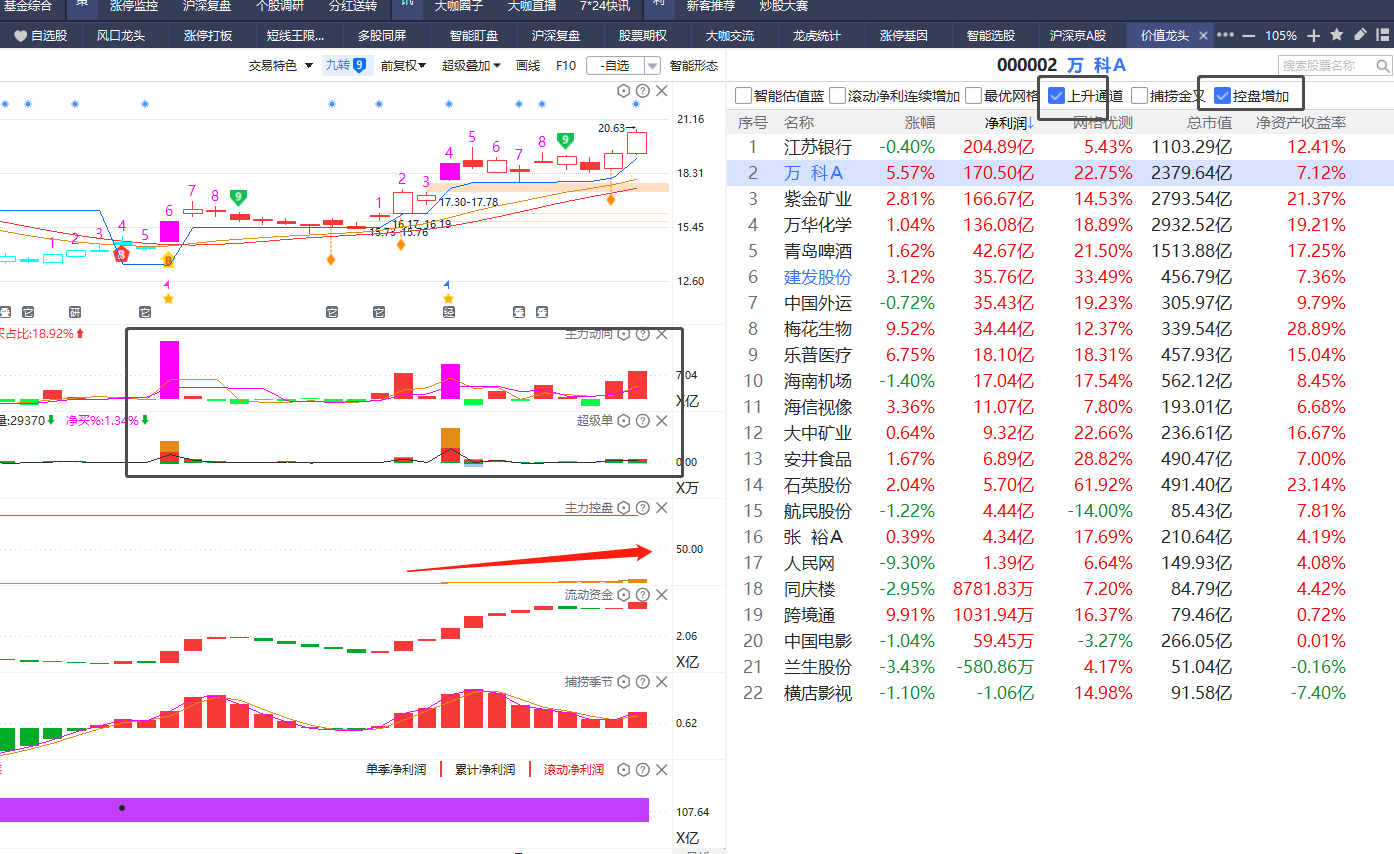Viewport: 1394px width, 854px height.
Task: Open settings icon of 流动资金 indicator
Action: coord(625,595)
